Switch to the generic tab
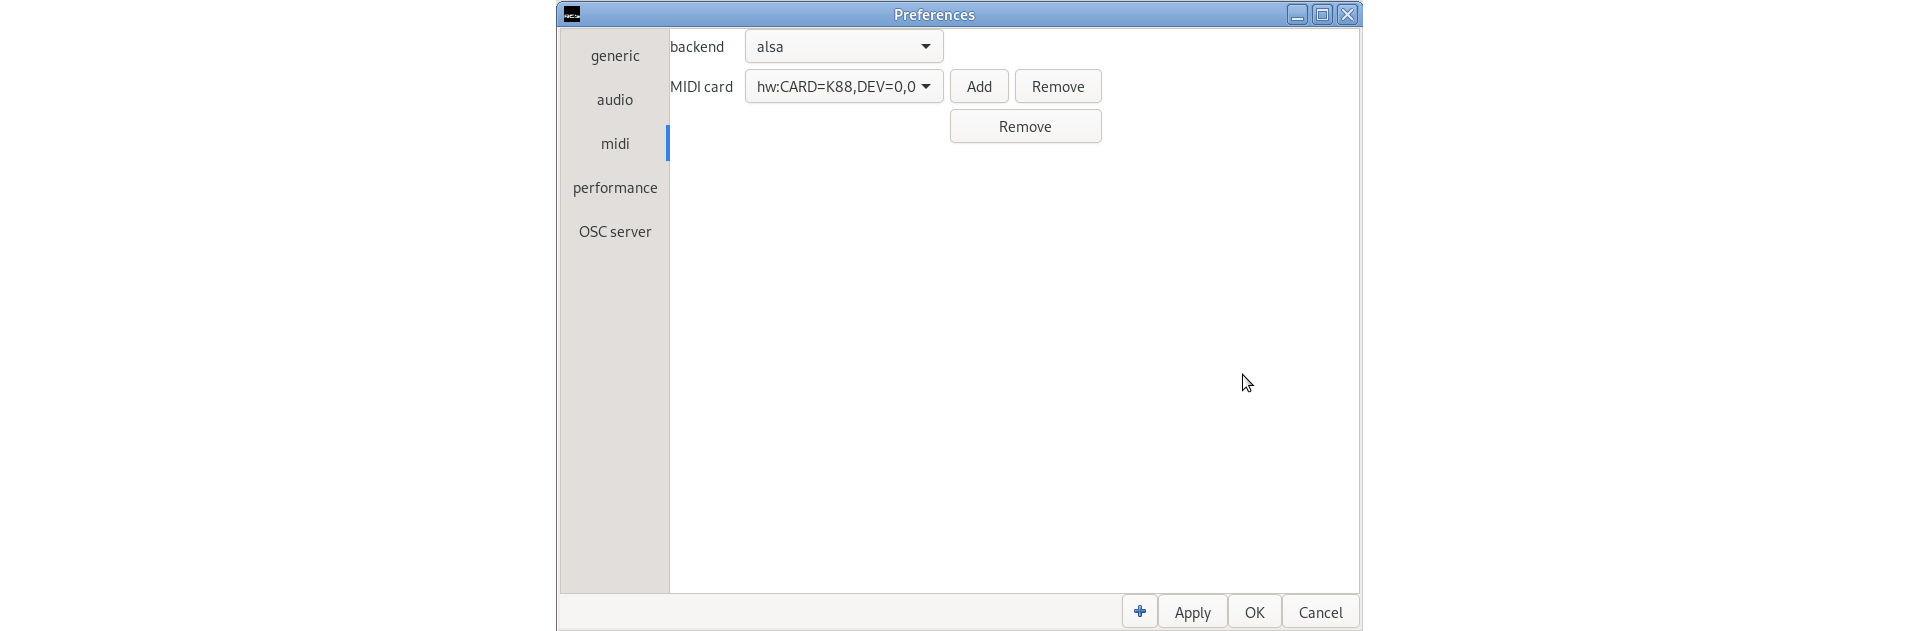The width and height of the screenshot is (1920, 631). [615, 56]
